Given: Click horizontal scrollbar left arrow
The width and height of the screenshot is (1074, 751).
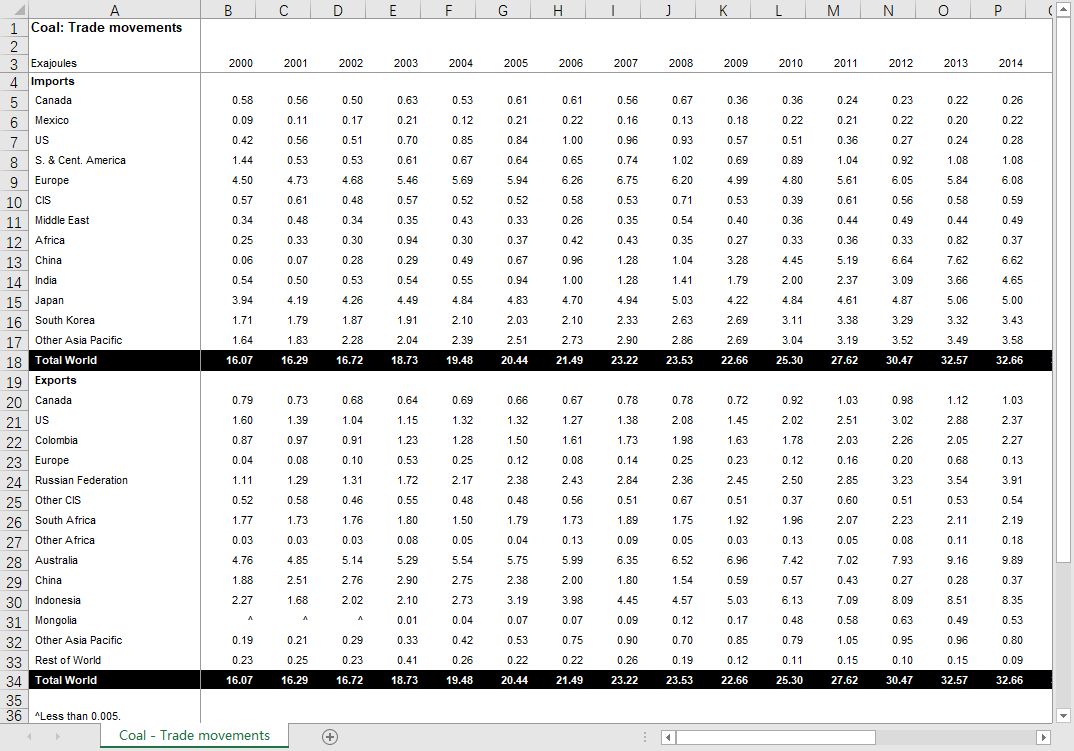Looking at the screenshot, I should click(x=668, y=737).
